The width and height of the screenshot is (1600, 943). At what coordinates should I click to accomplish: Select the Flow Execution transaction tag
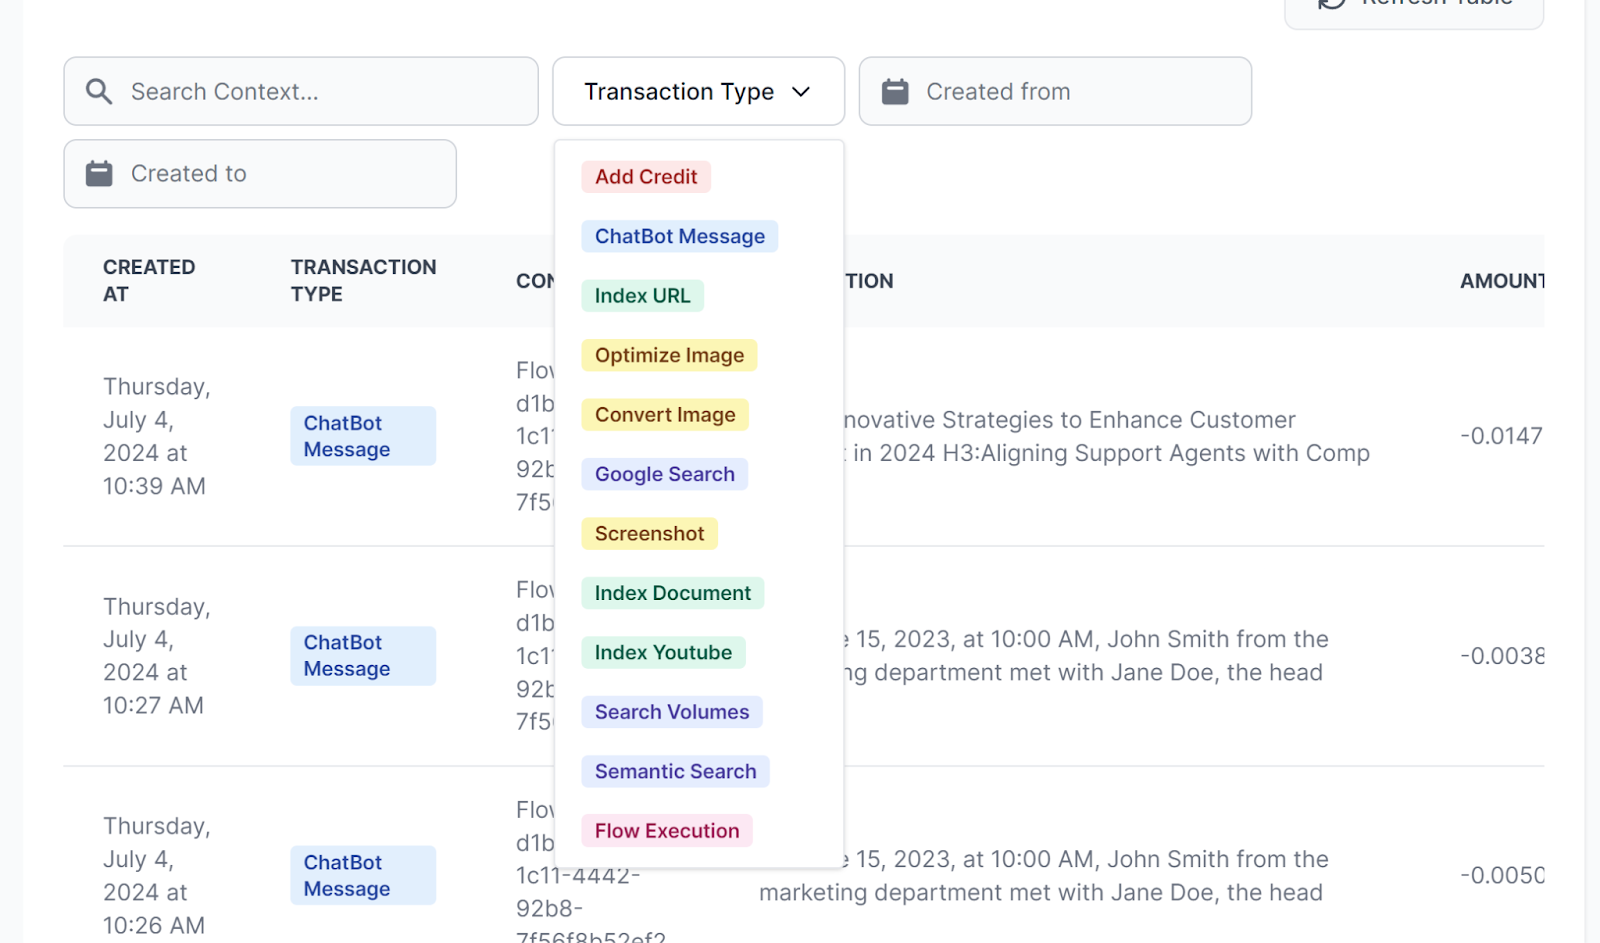coord(666,830)
